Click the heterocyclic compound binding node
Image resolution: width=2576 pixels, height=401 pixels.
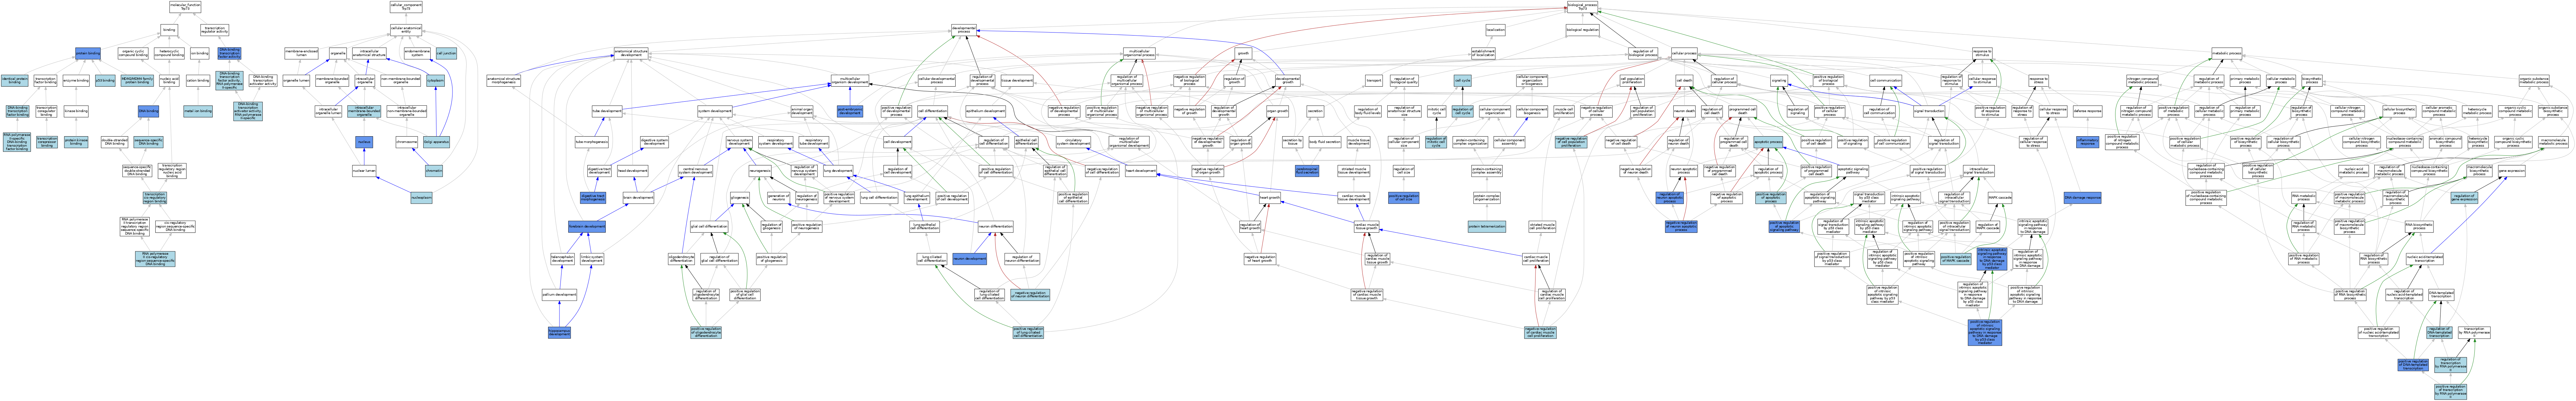point(169,53)
